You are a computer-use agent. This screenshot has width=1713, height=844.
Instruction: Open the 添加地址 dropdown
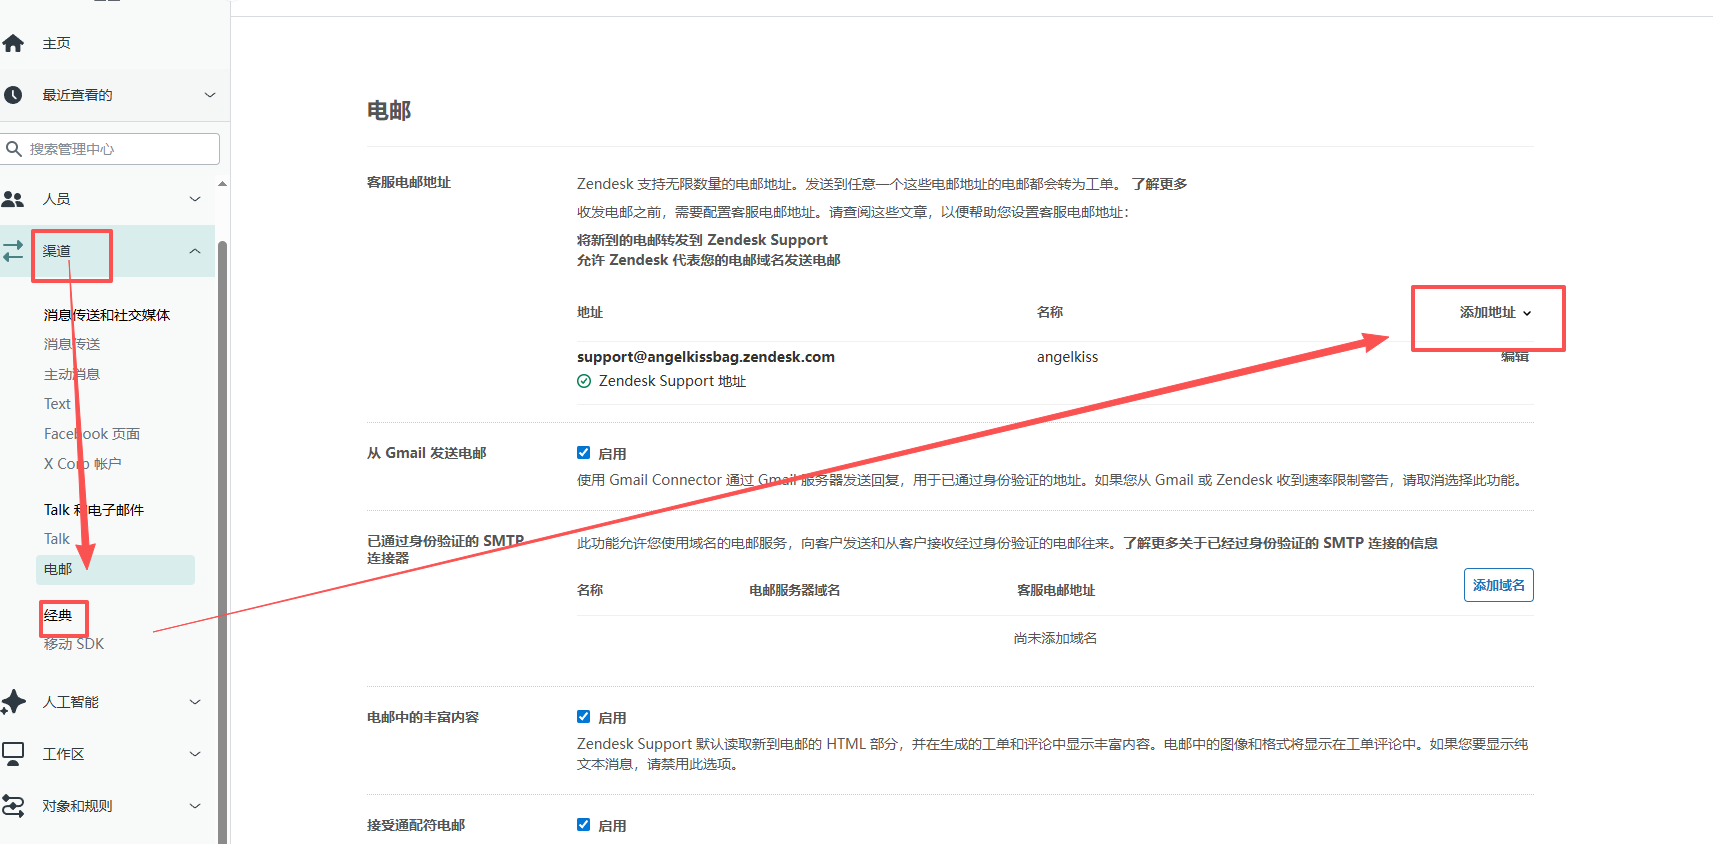point(1494,313)
